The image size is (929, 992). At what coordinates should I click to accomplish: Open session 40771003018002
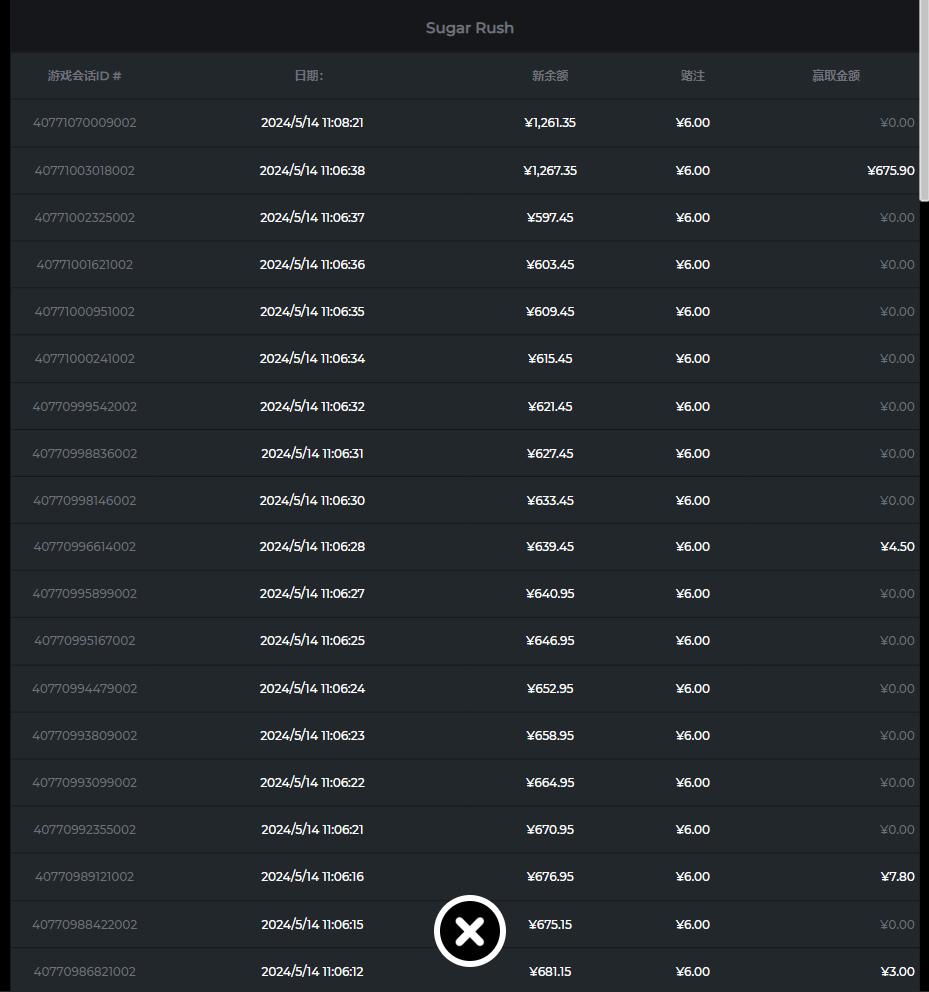click(x=85, y=171)
